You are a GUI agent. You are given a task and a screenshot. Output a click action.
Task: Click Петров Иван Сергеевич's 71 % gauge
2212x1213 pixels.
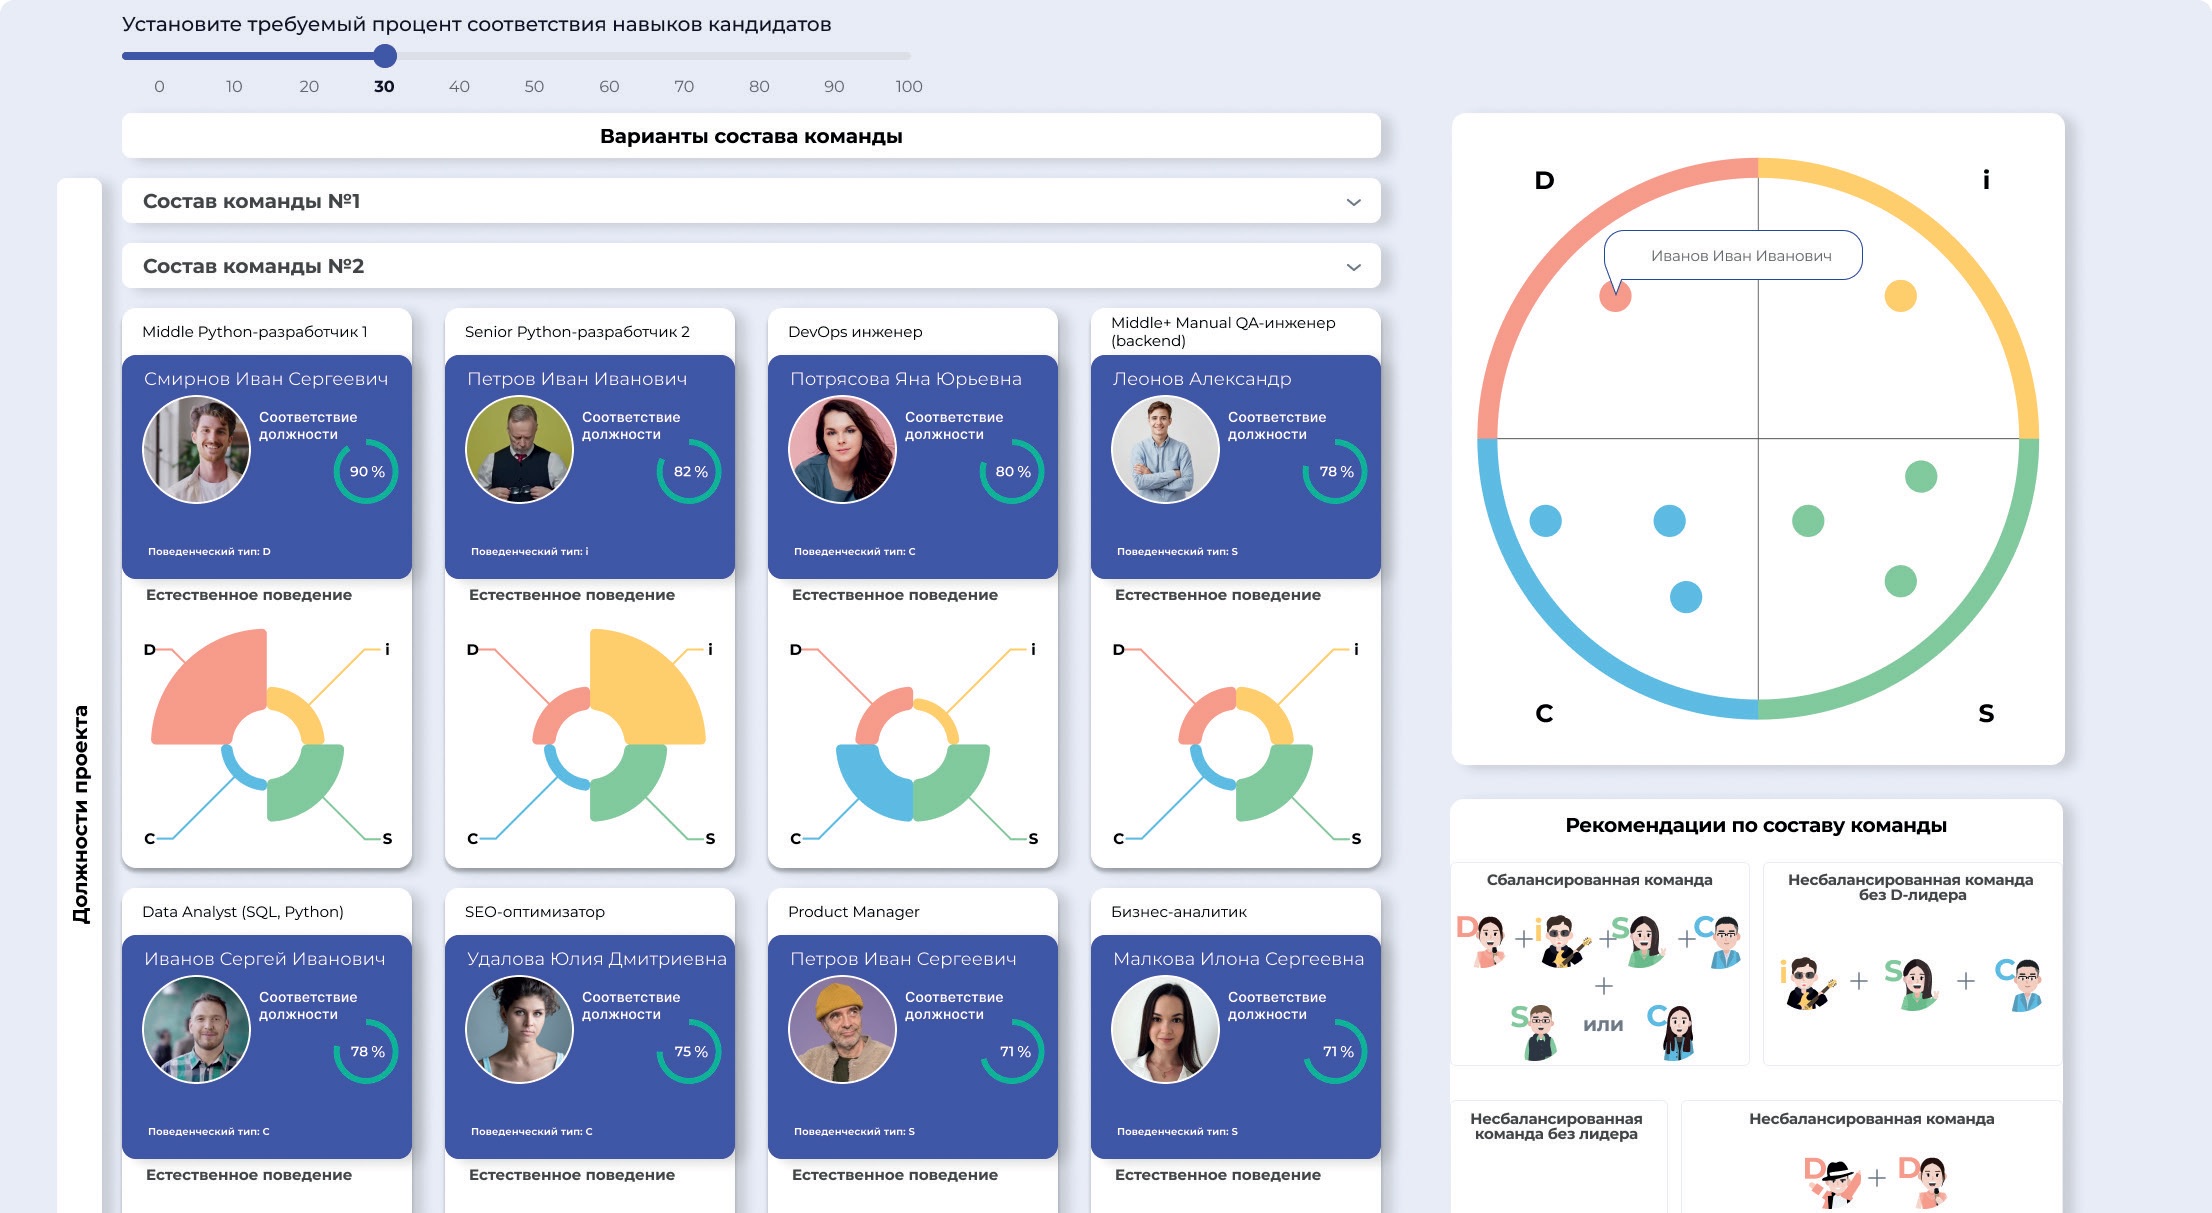coord(1012,1052)
